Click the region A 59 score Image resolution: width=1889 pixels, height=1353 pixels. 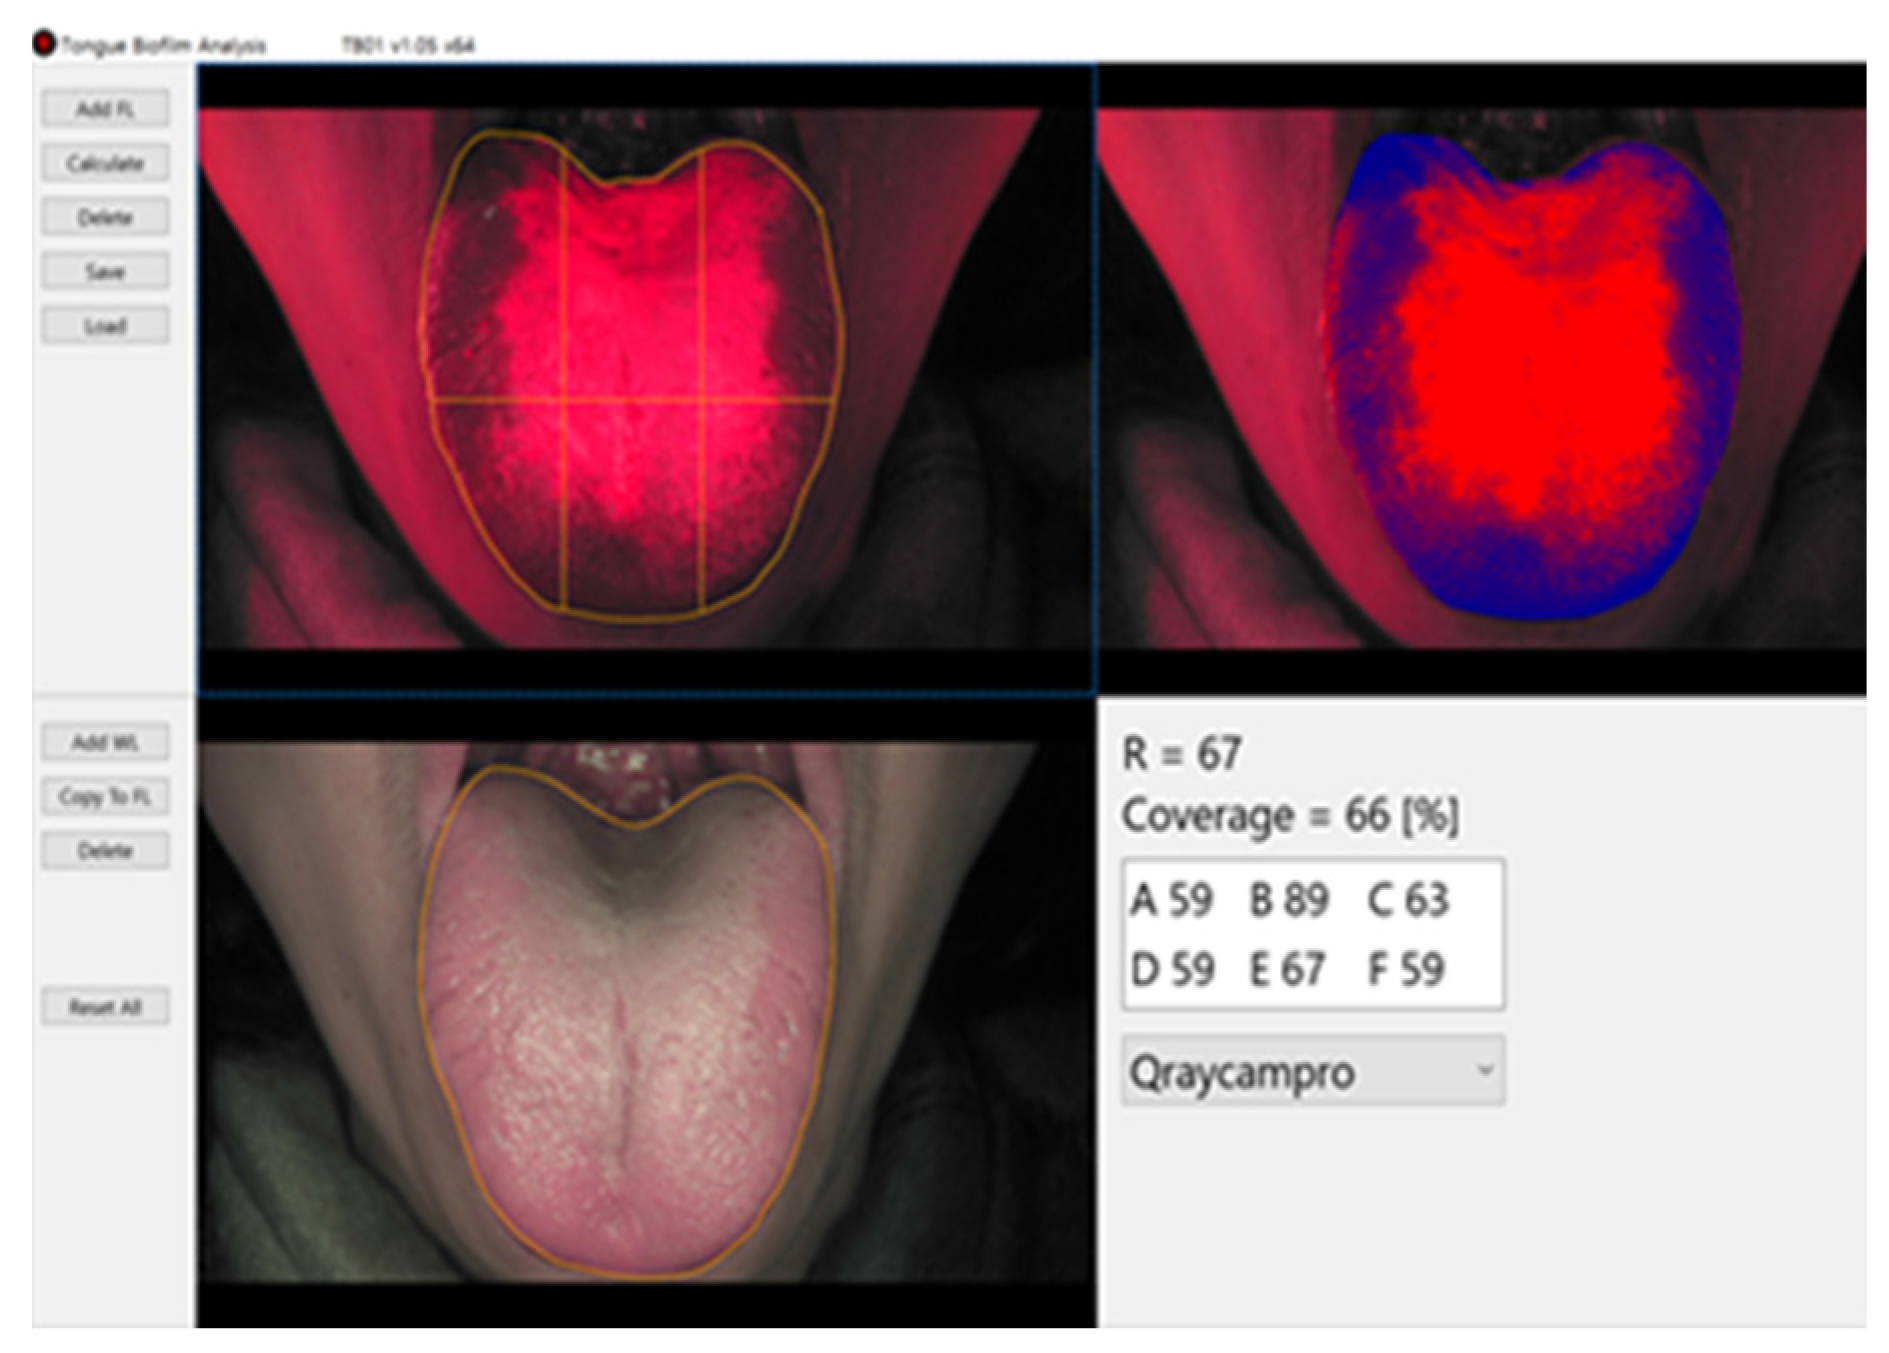click(1171, 901)
